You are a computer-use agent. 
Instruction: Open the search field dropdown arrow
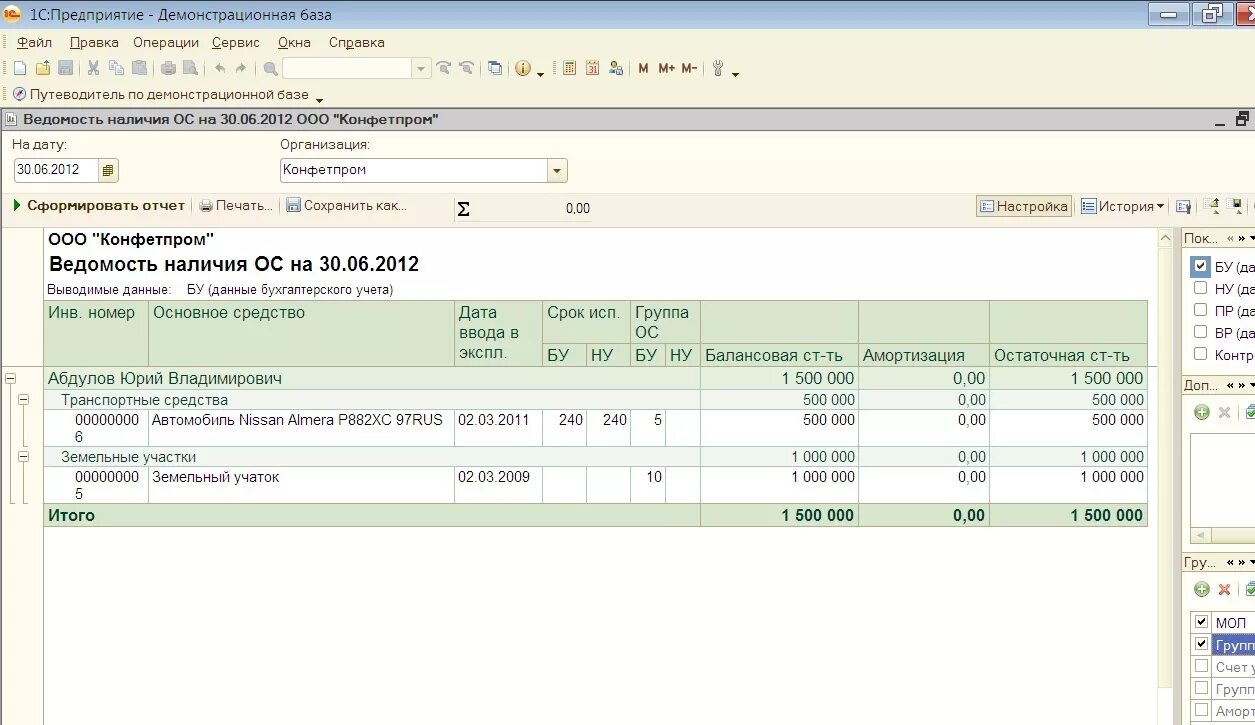[x=421, y=69]
